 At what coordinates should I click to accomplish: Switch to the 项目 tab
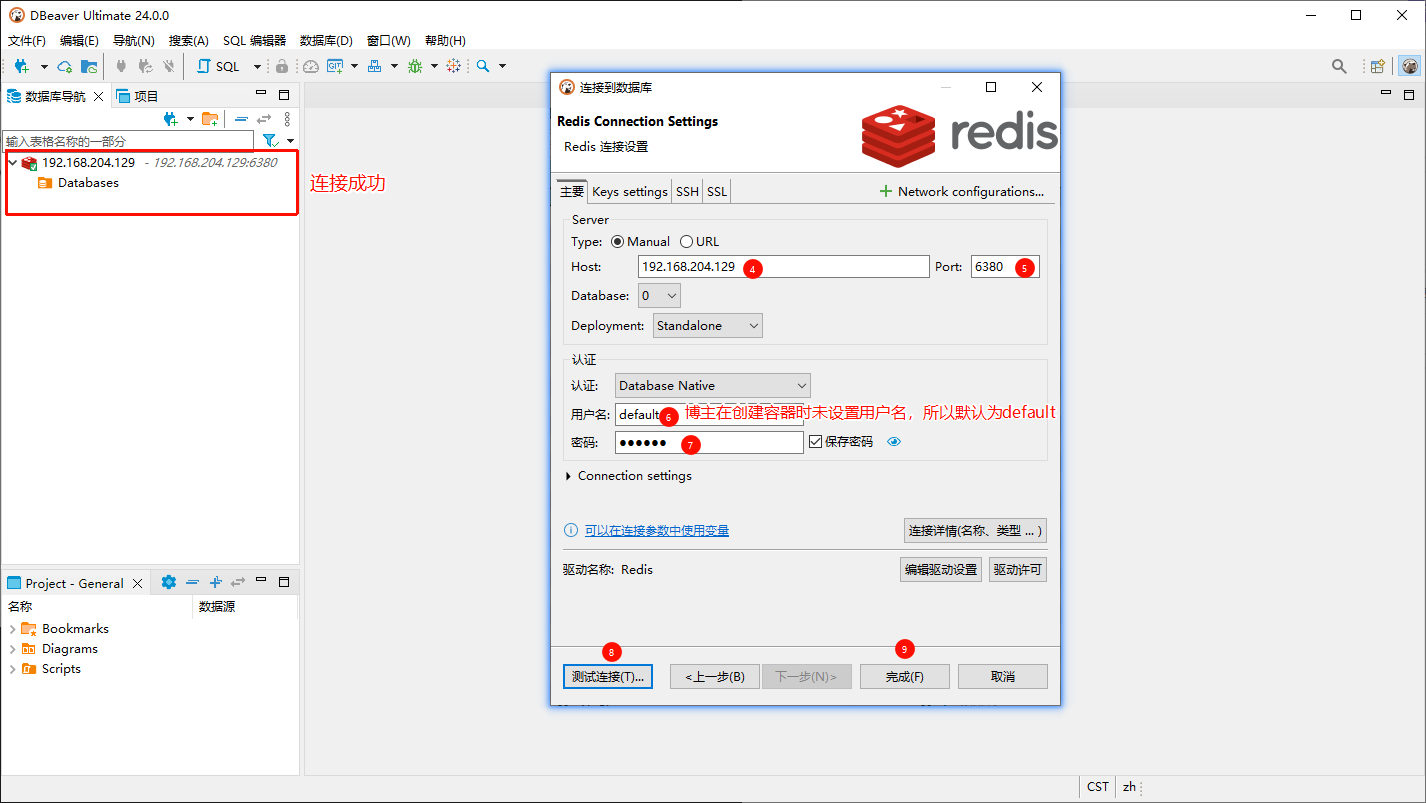(x=138, y=96)
